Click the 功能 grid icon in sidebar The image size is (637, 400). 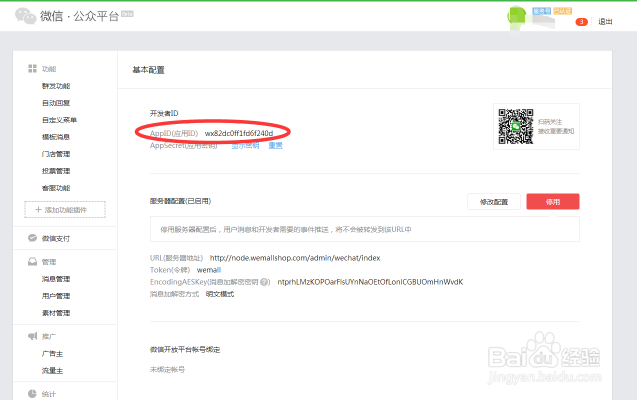point(32,69)
